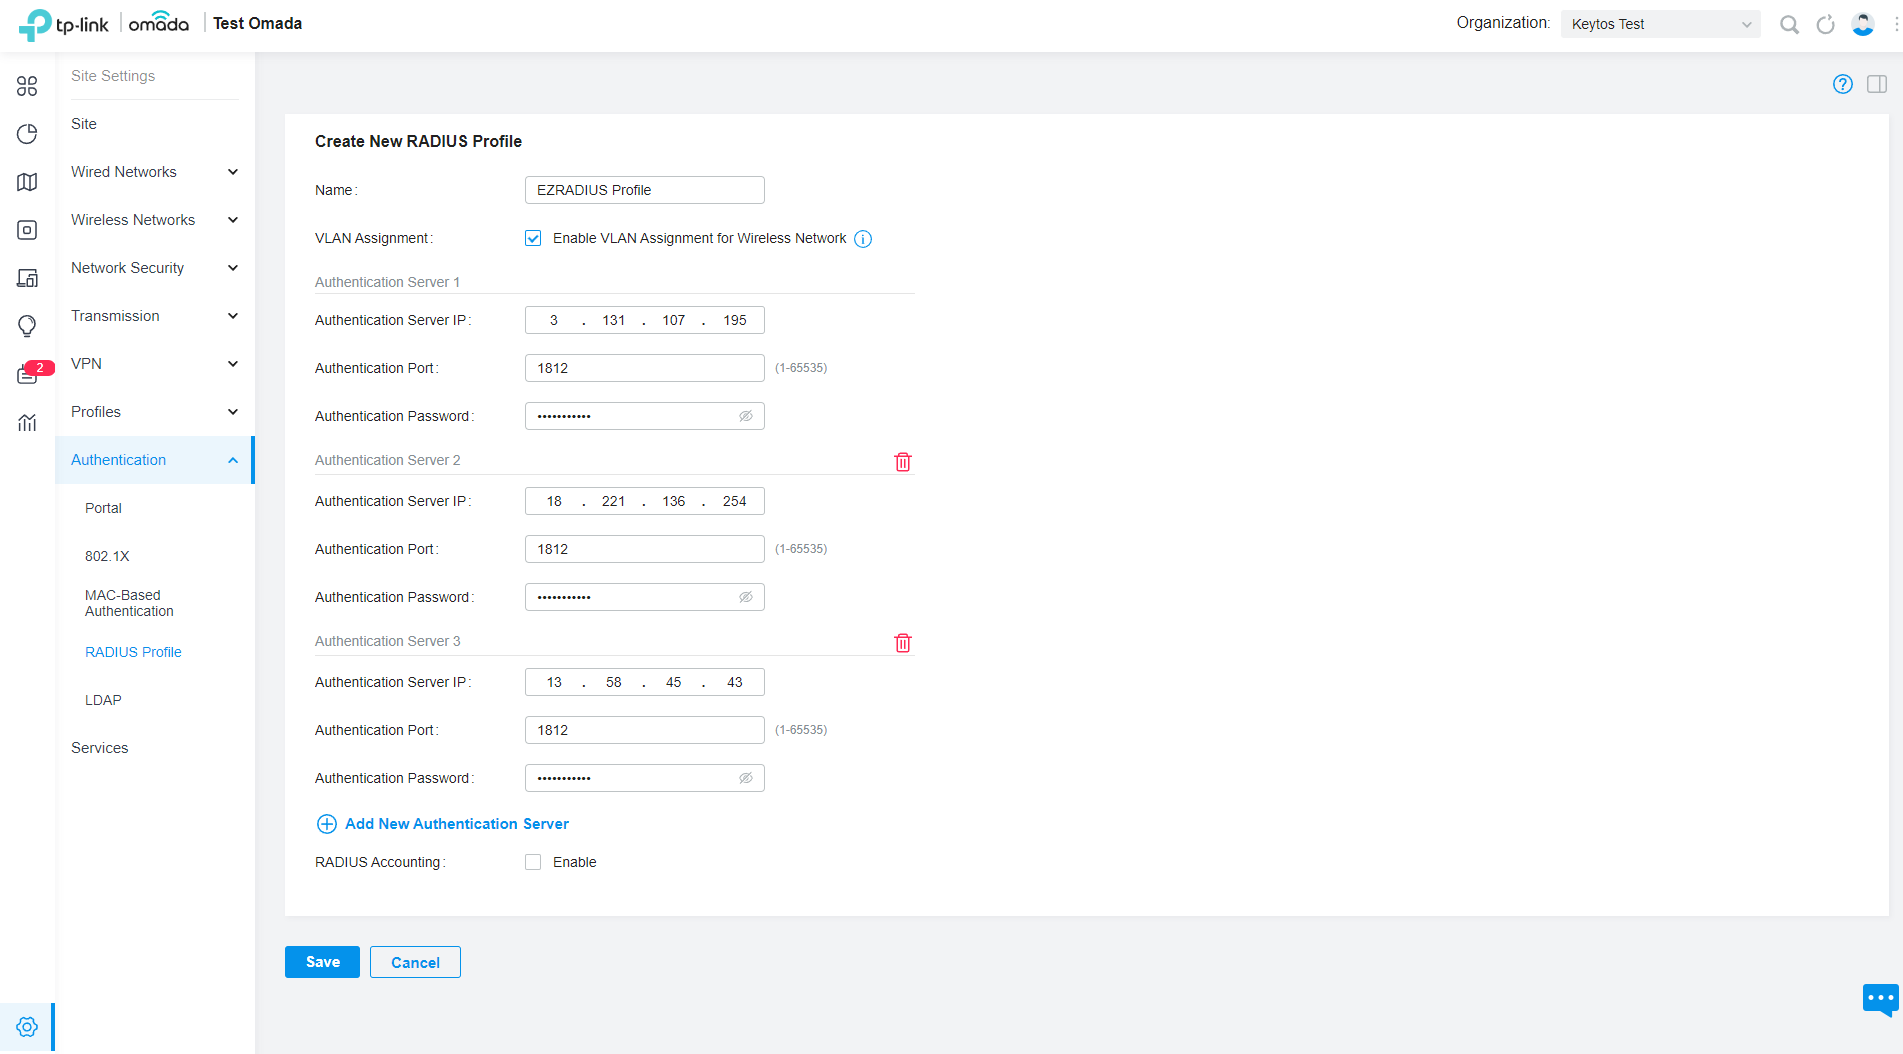Expand Wired Networks menu

click(155, 172)
